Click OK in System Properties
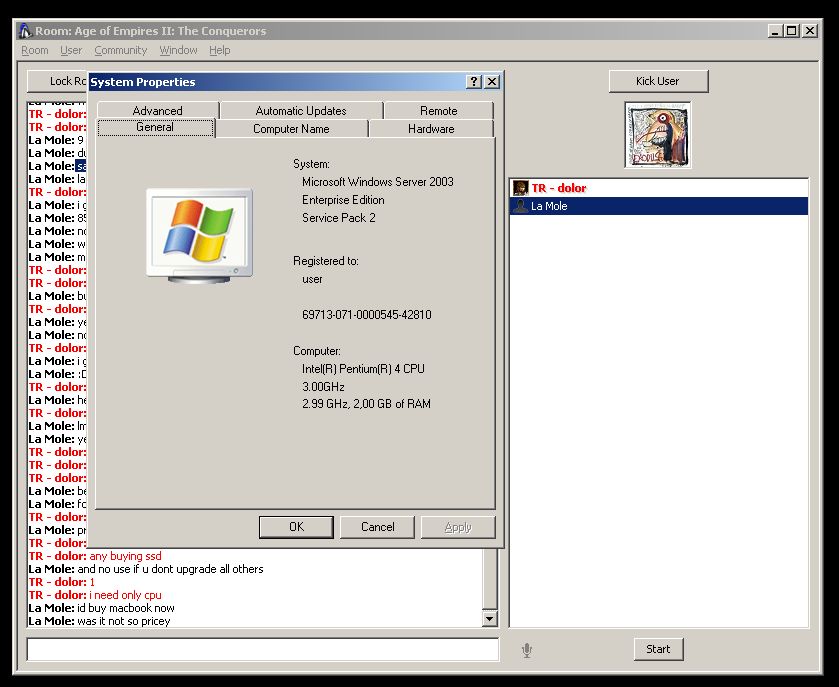The width and height of the screenshot is (839, 687). (296, 527)
